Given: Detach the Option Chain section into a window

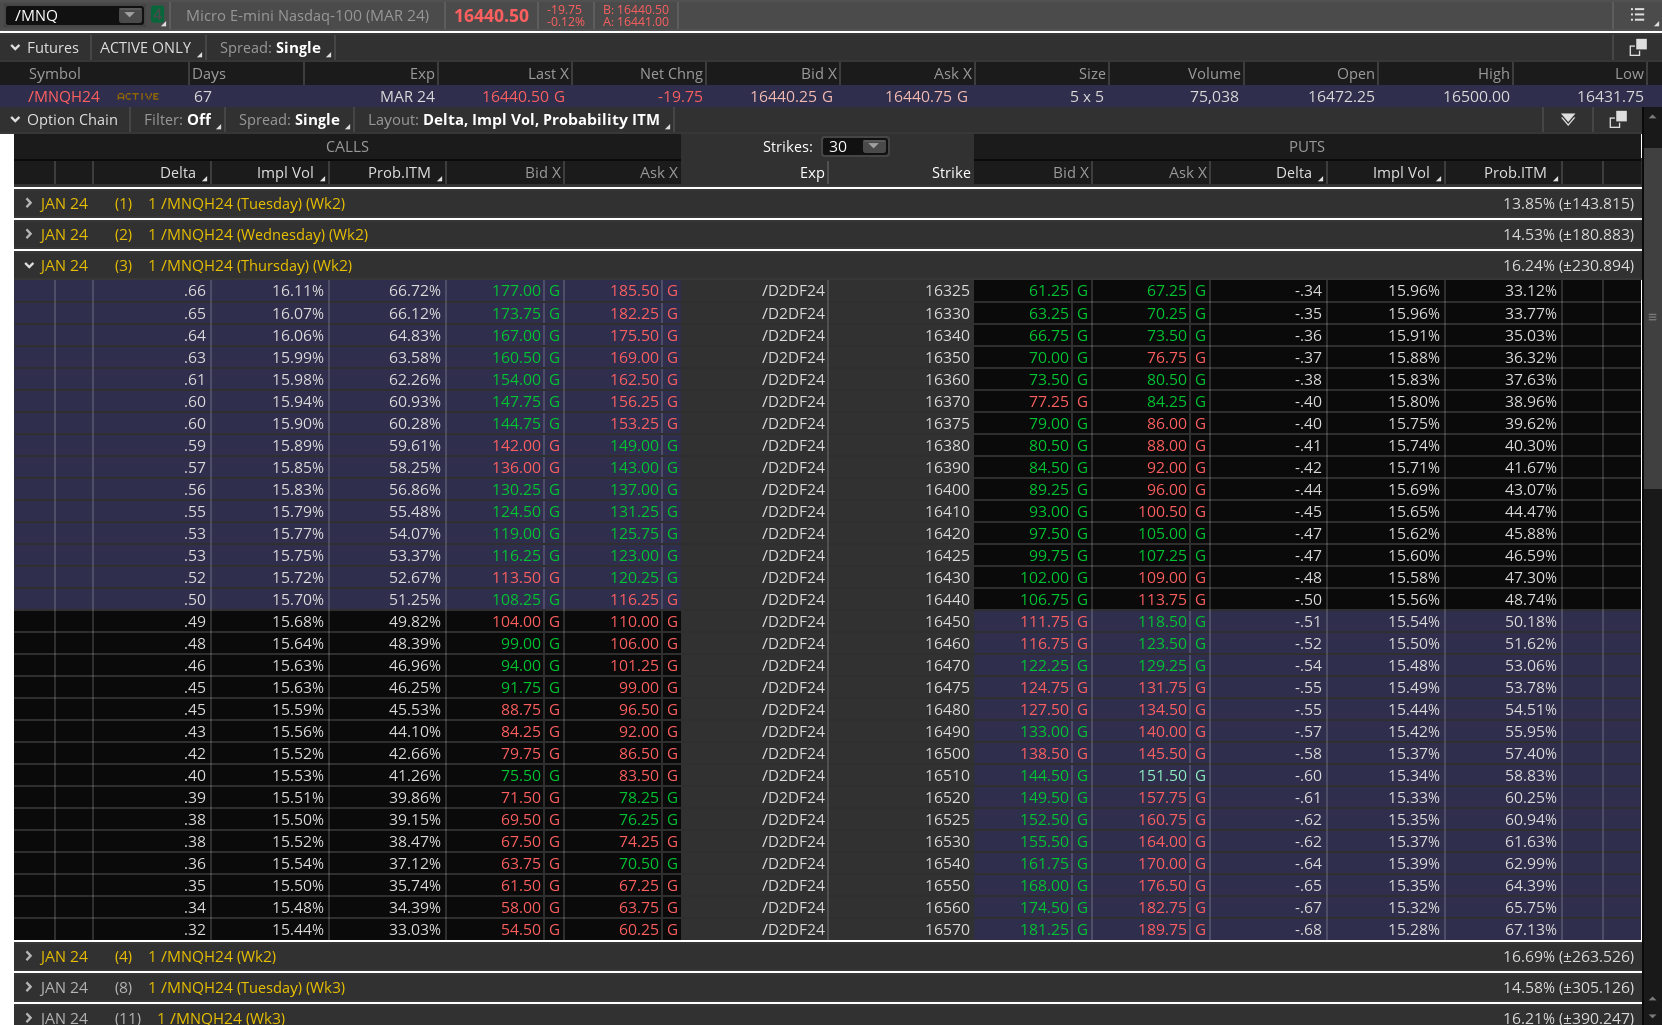Looking at the screenshot, I should (x=1617, y=120).
